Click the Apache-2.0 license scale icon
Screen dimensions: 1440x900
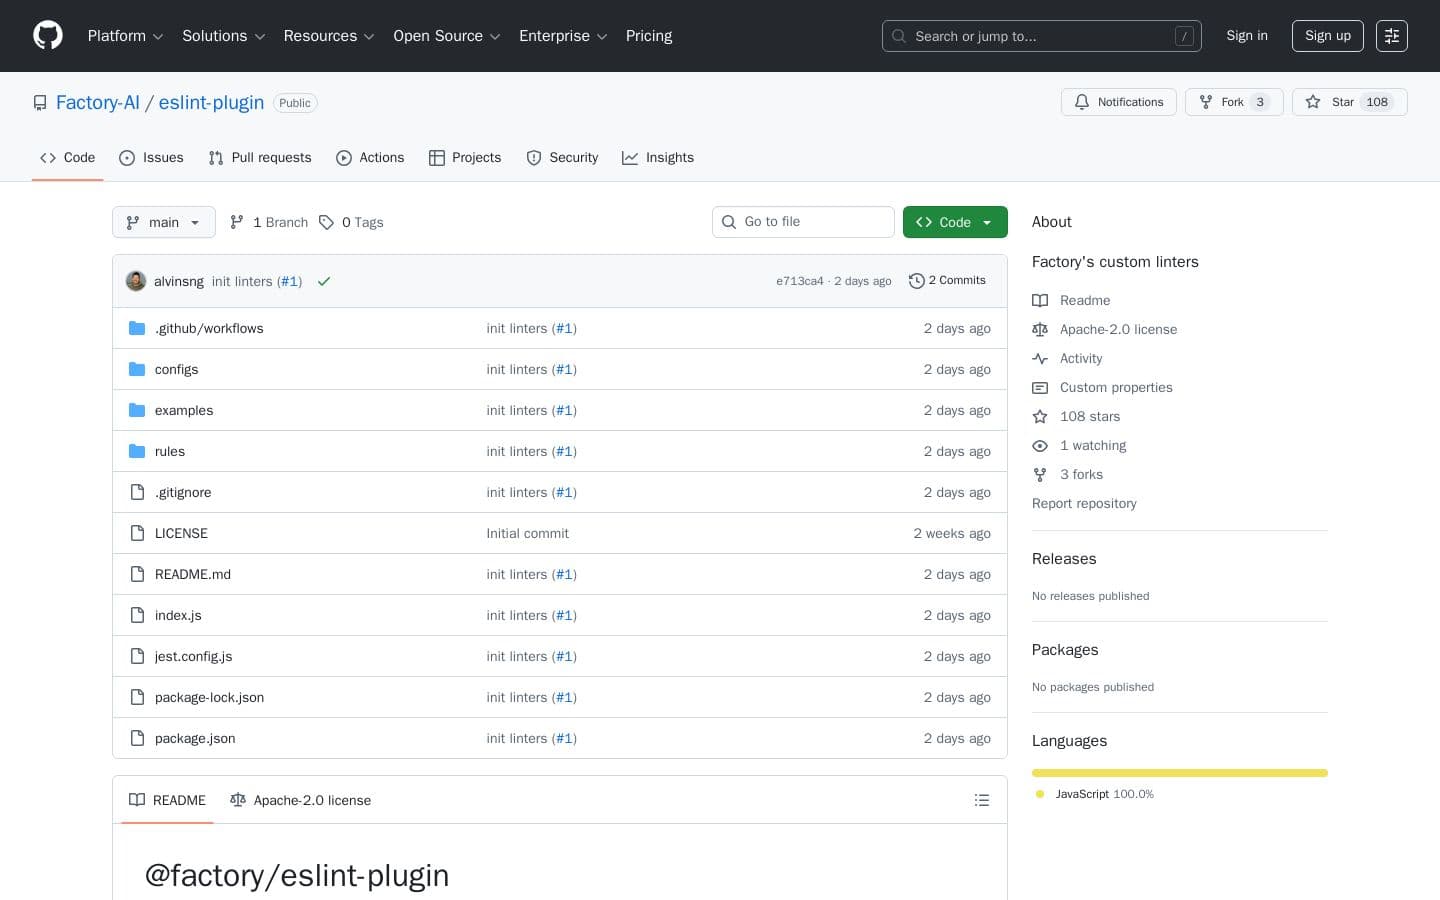click(x=1040, y=329)
